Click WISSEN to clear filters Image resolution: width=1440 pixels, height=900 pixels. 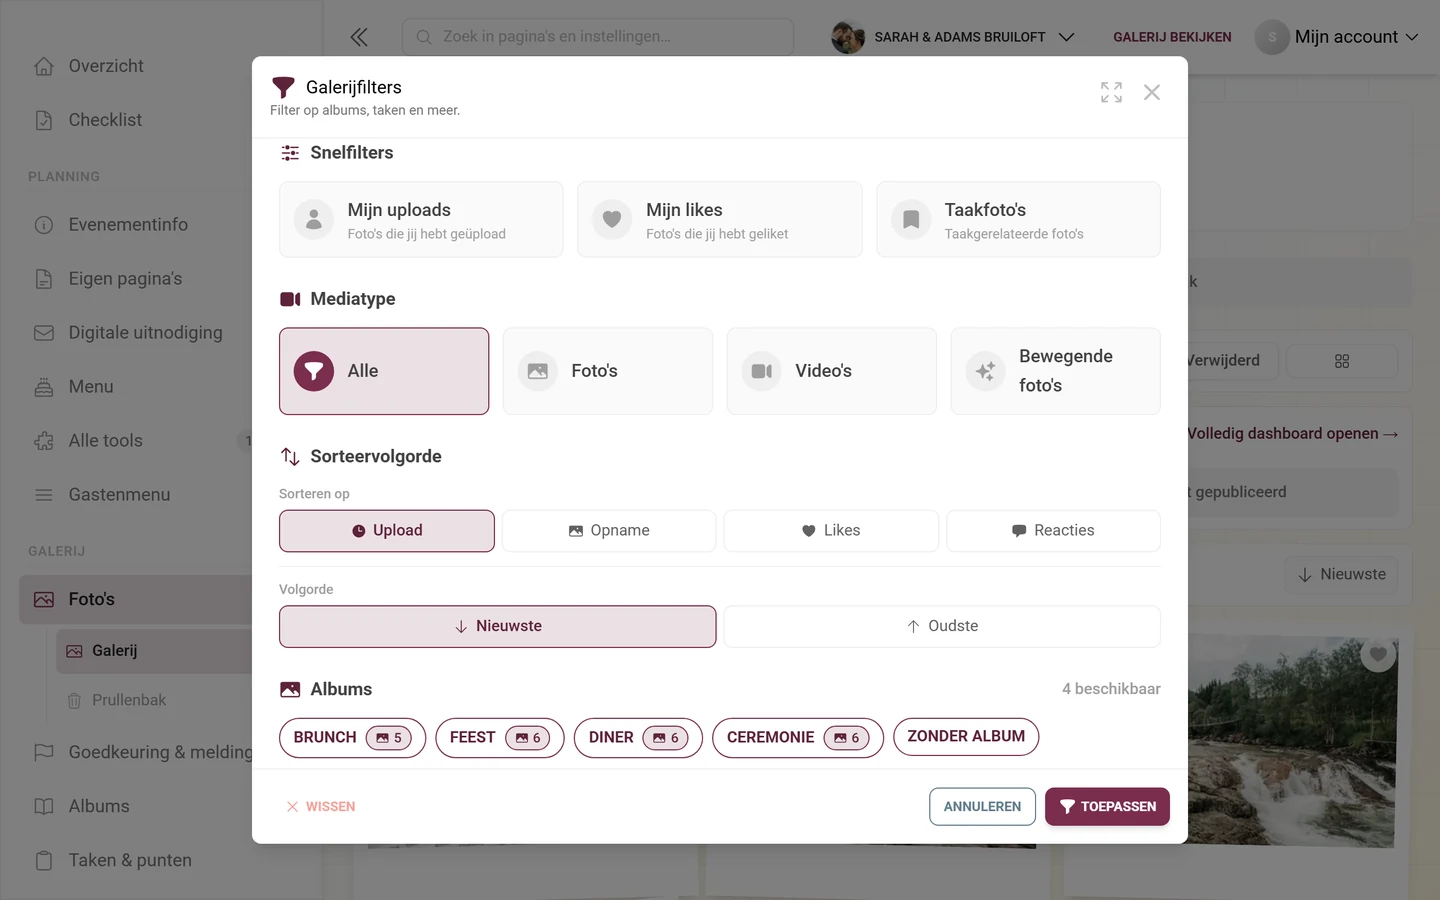point(321,807)
